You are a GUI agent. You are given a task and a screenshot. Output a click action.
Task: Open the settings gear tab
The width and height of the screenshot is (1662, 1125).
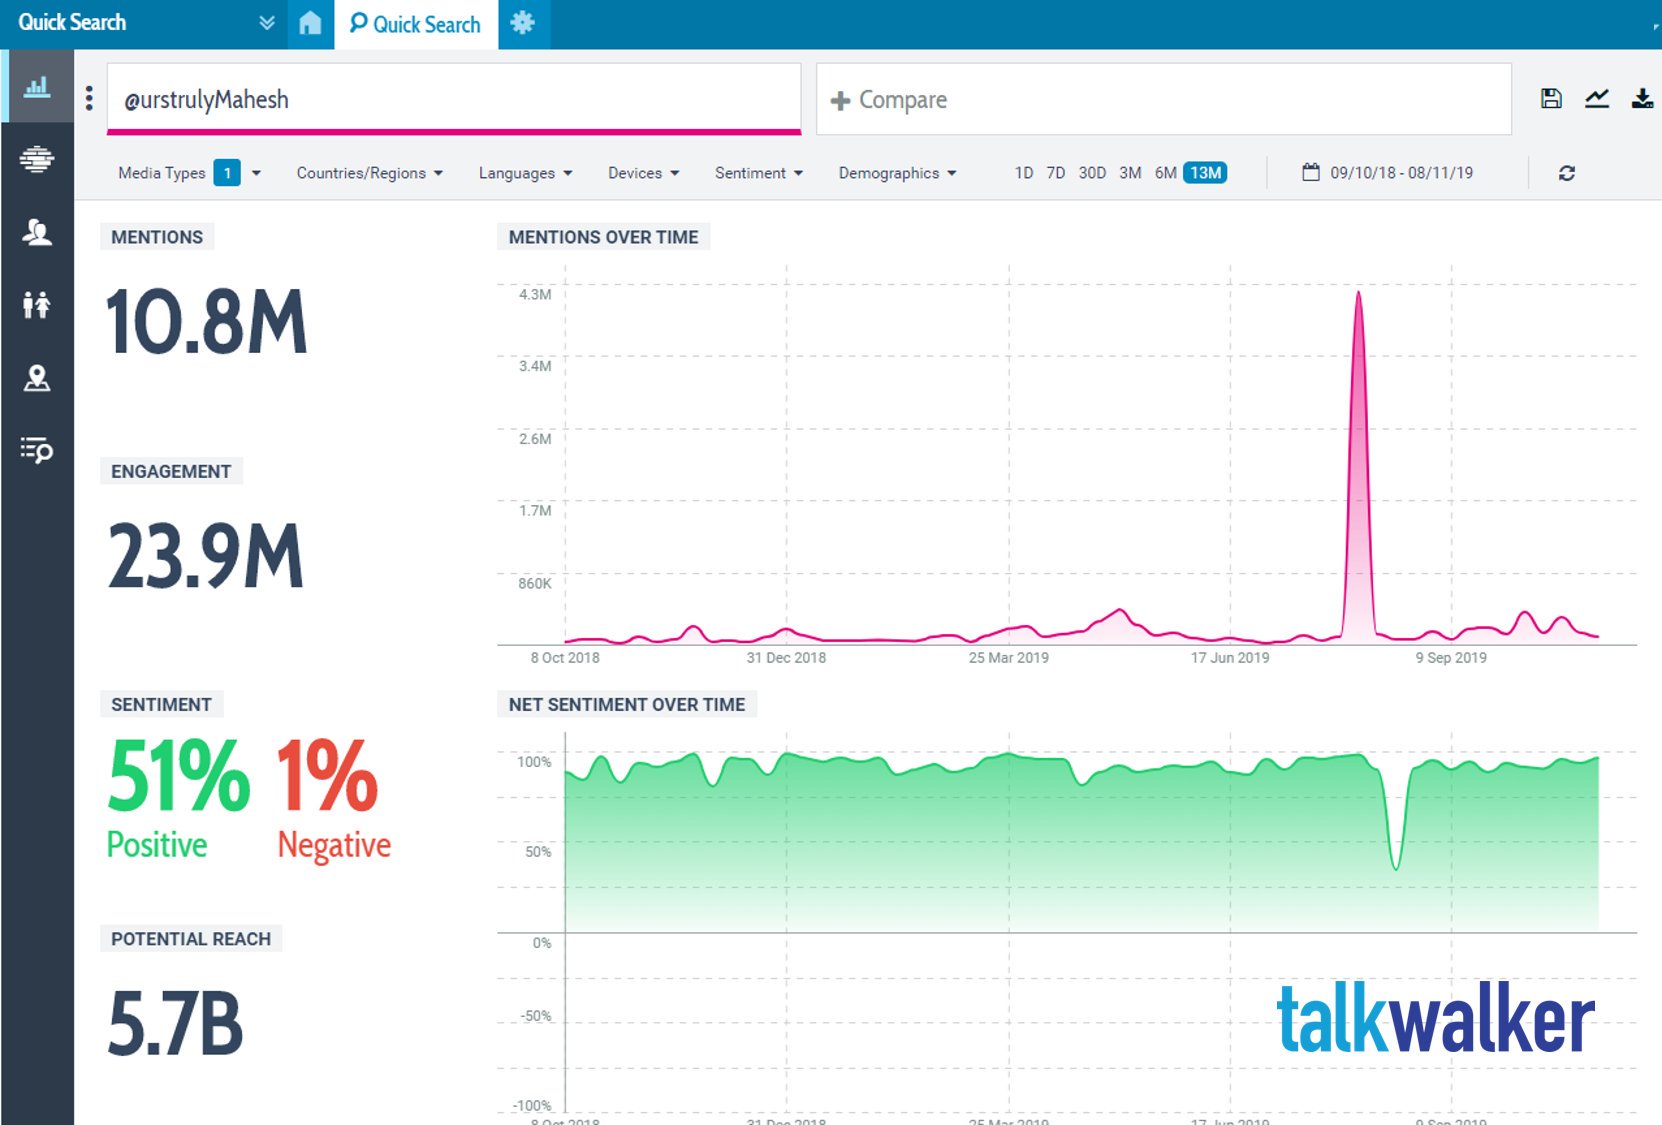pos(523,23)
